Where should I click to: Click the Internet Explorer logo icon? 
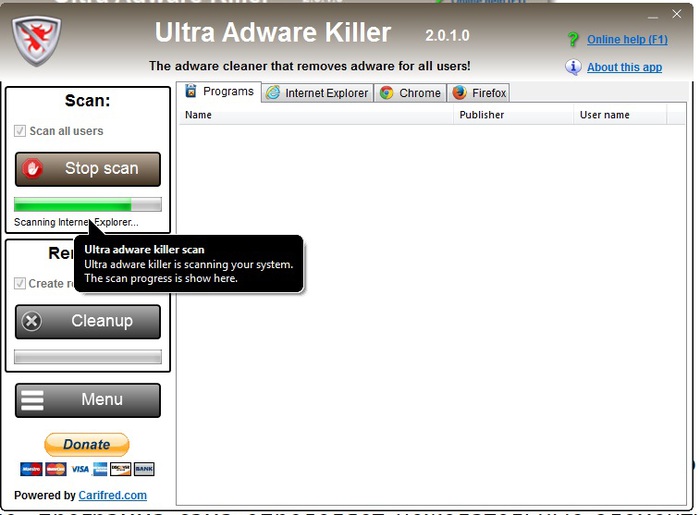[x=273, y=93]
